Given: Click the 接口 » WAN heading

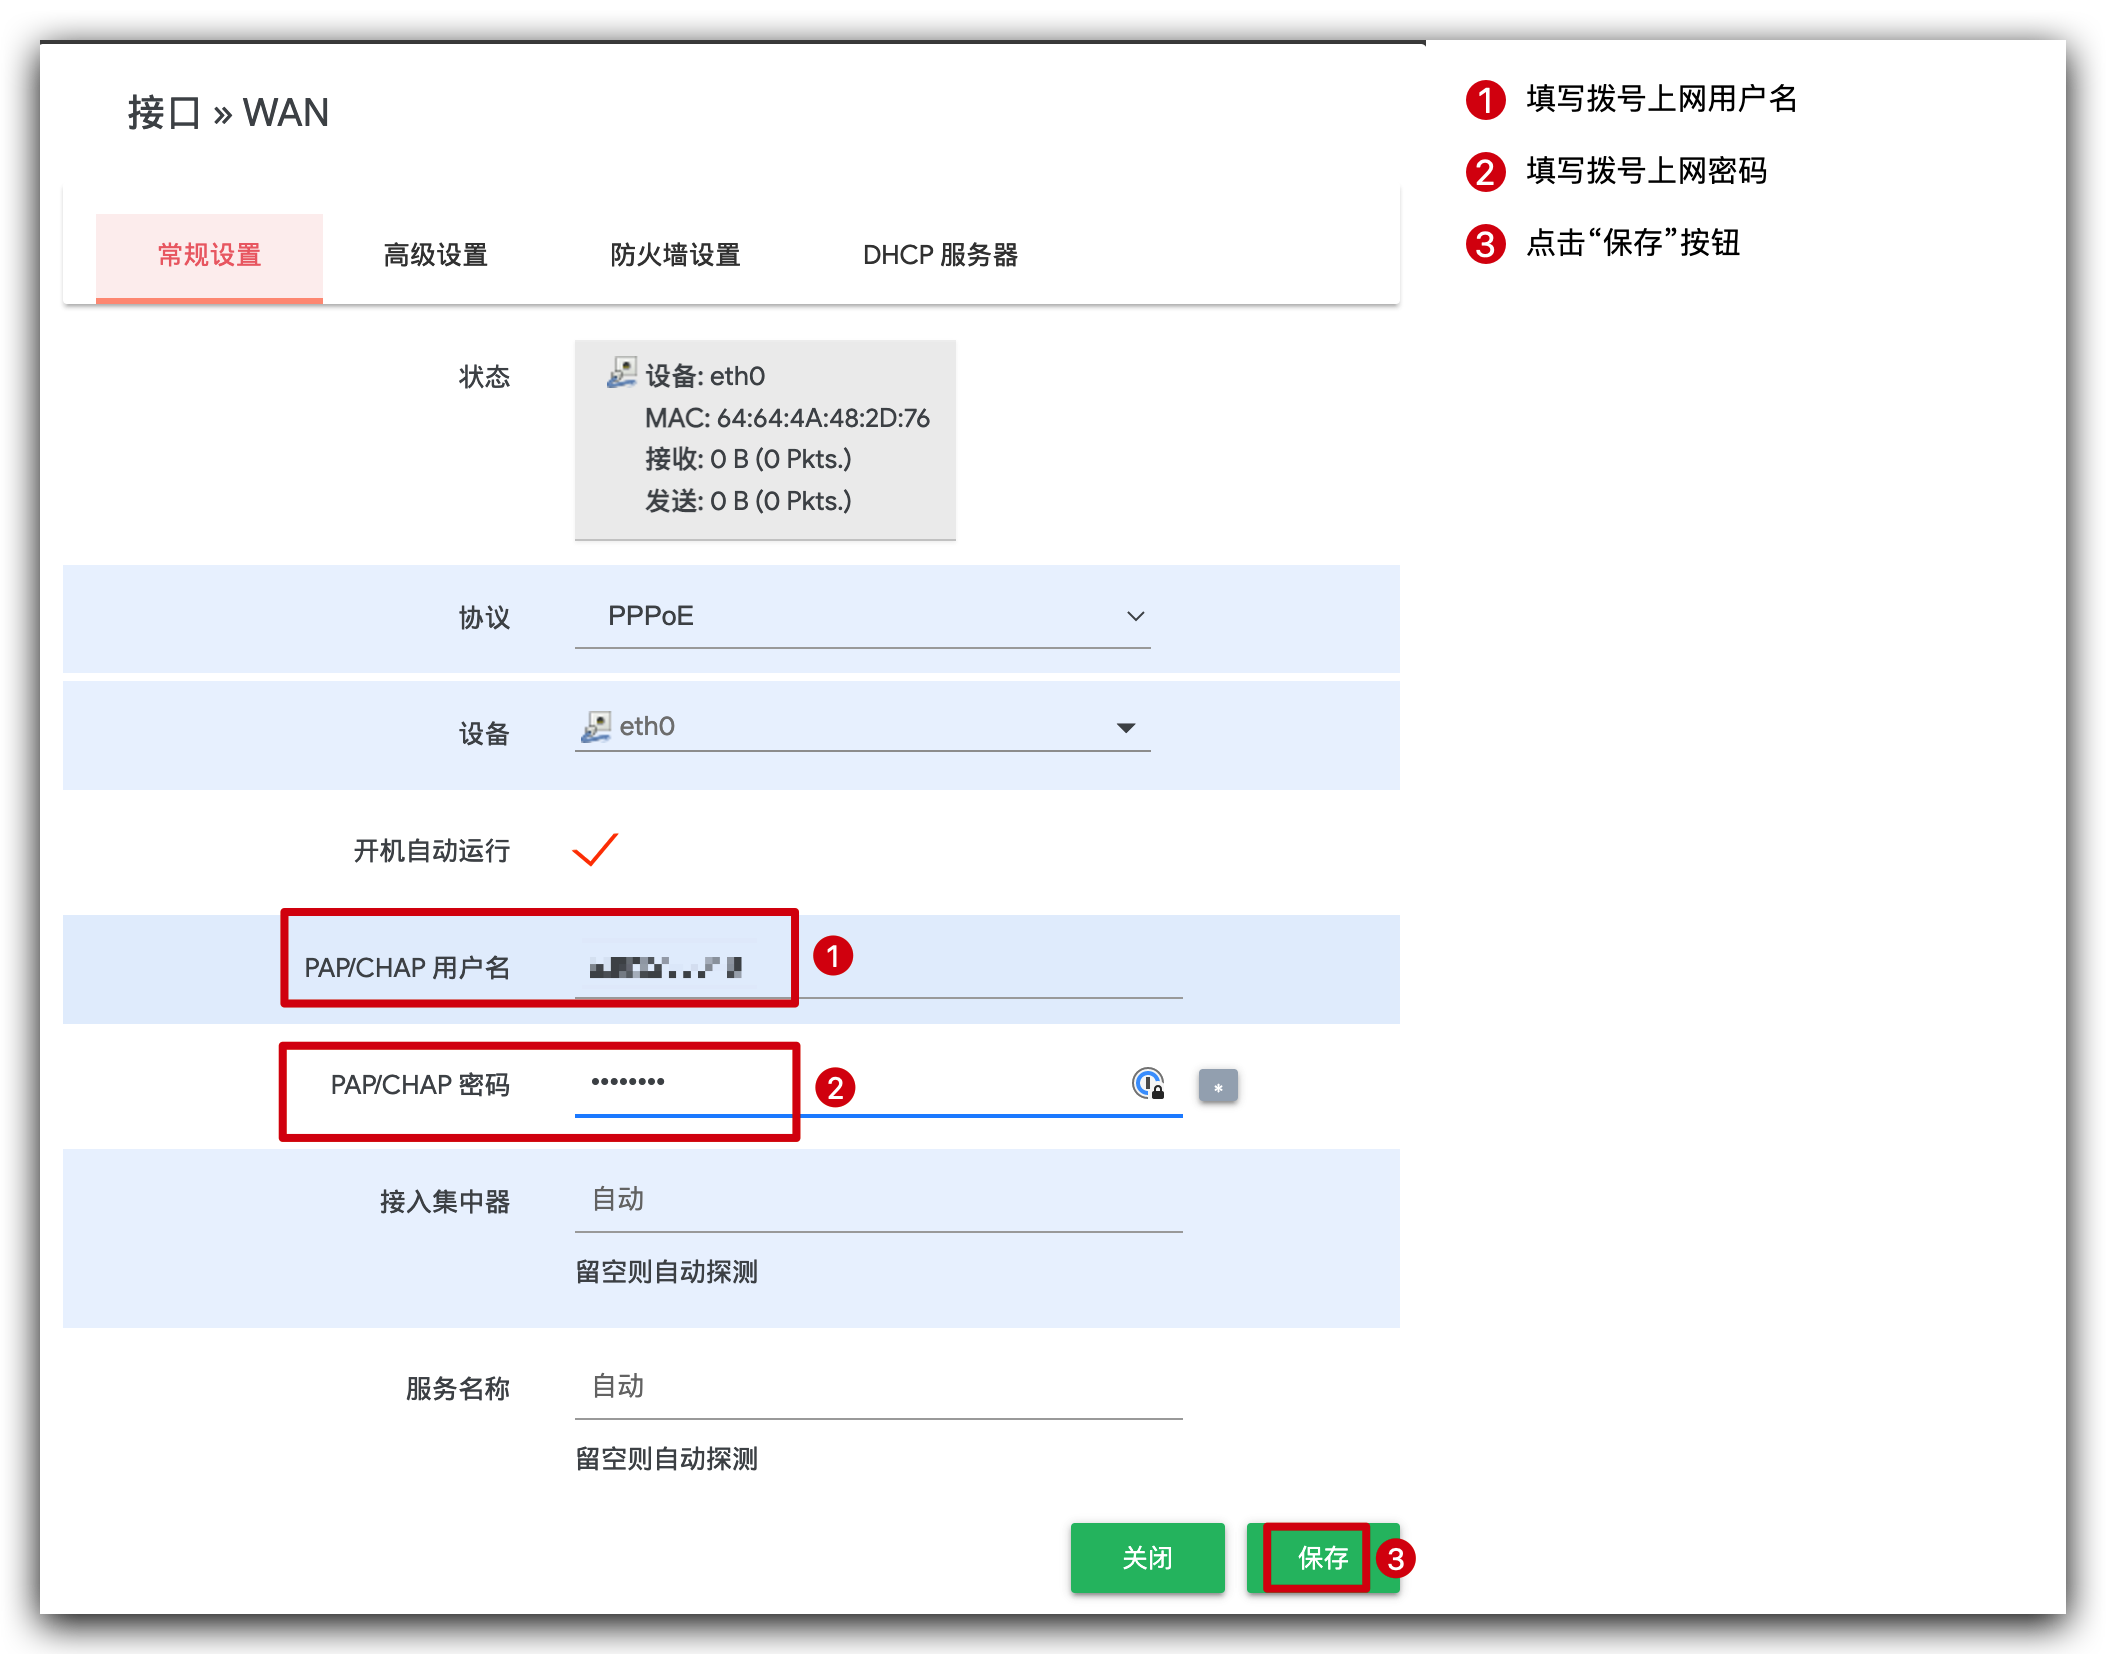Looking at the screenshot, I should click(228, 113).
